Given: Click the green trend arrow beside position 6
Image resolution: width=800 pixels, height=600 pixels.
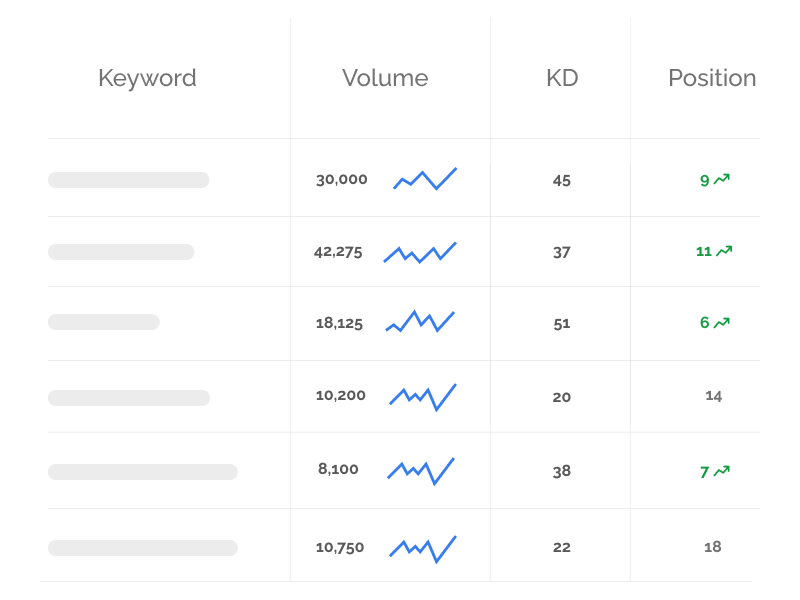Looking at the screenshot, I should coord(722,322).
